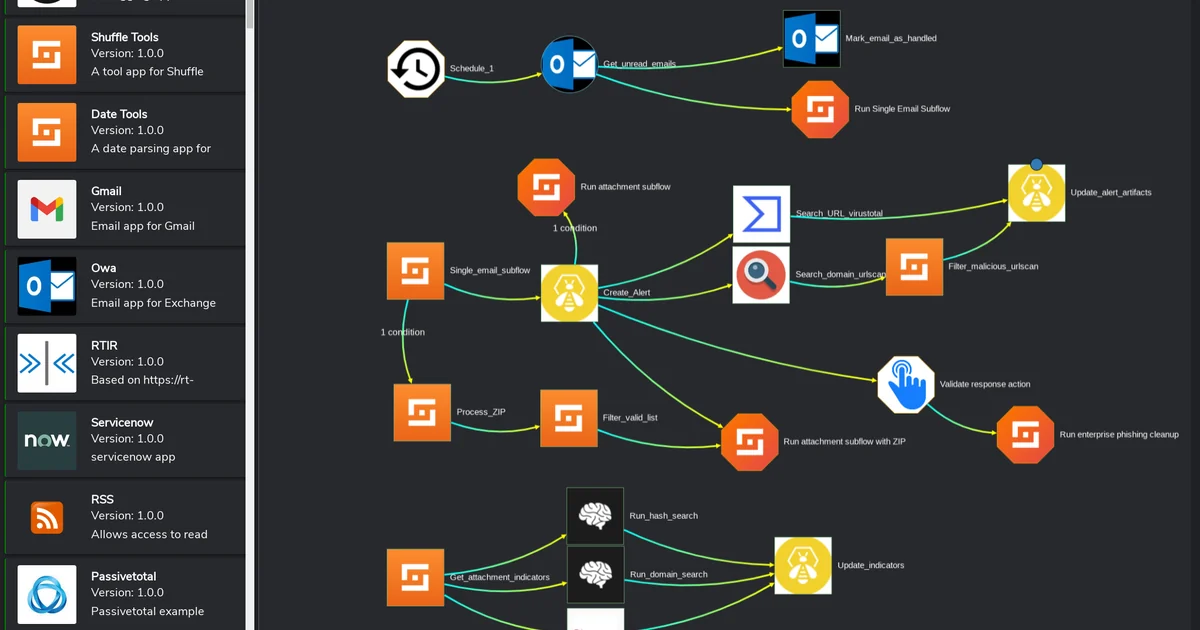The image size is (1200, 630).
Task: Select the Mark_email_as_handled node icon
Action: (811, 39)
